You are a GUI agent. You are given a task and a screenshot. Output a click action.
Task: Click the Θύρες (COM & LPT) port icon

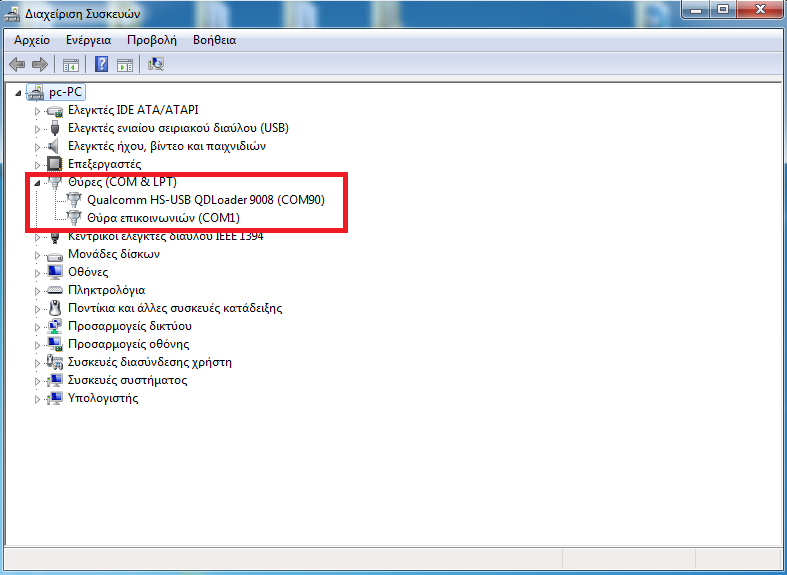(x=55, y=182)
